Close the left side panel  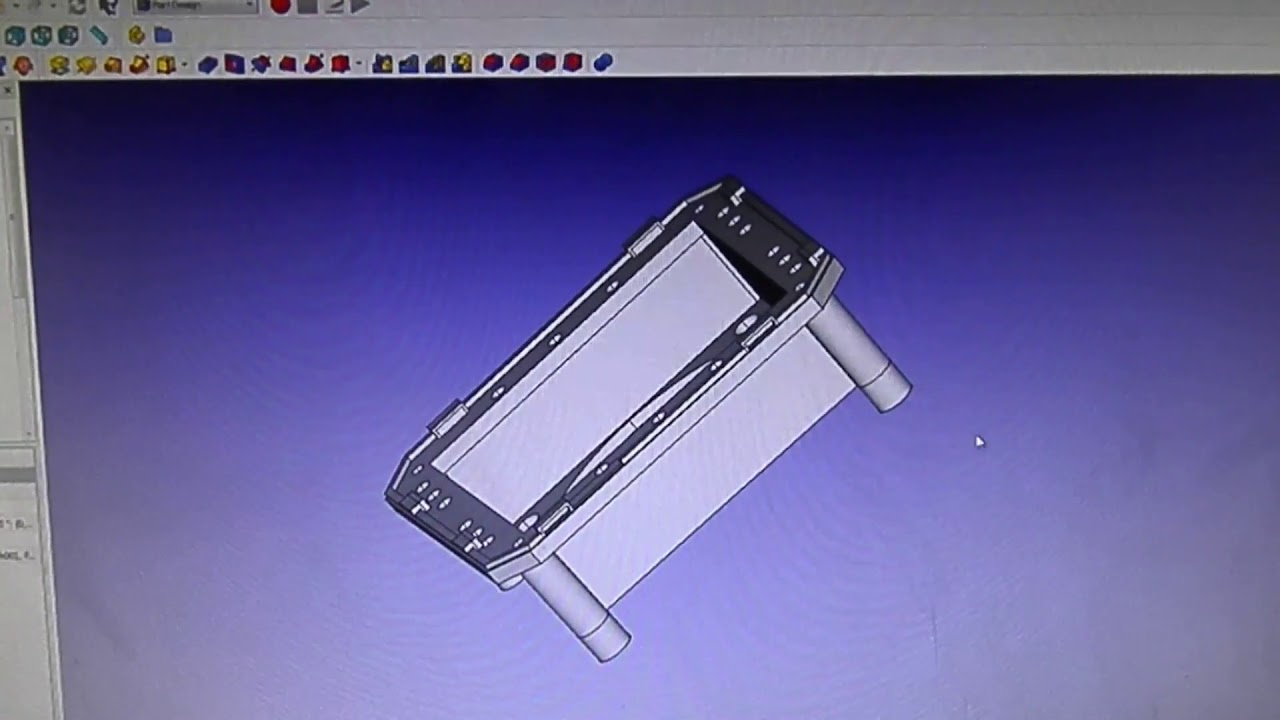[7, 91]
